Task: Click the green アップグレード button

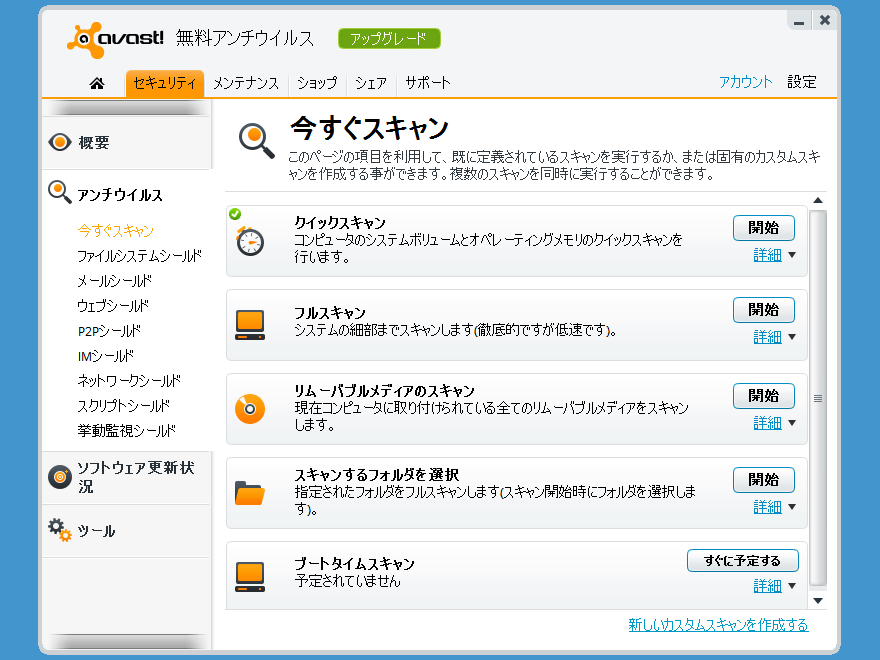Action: click(389, 39)
